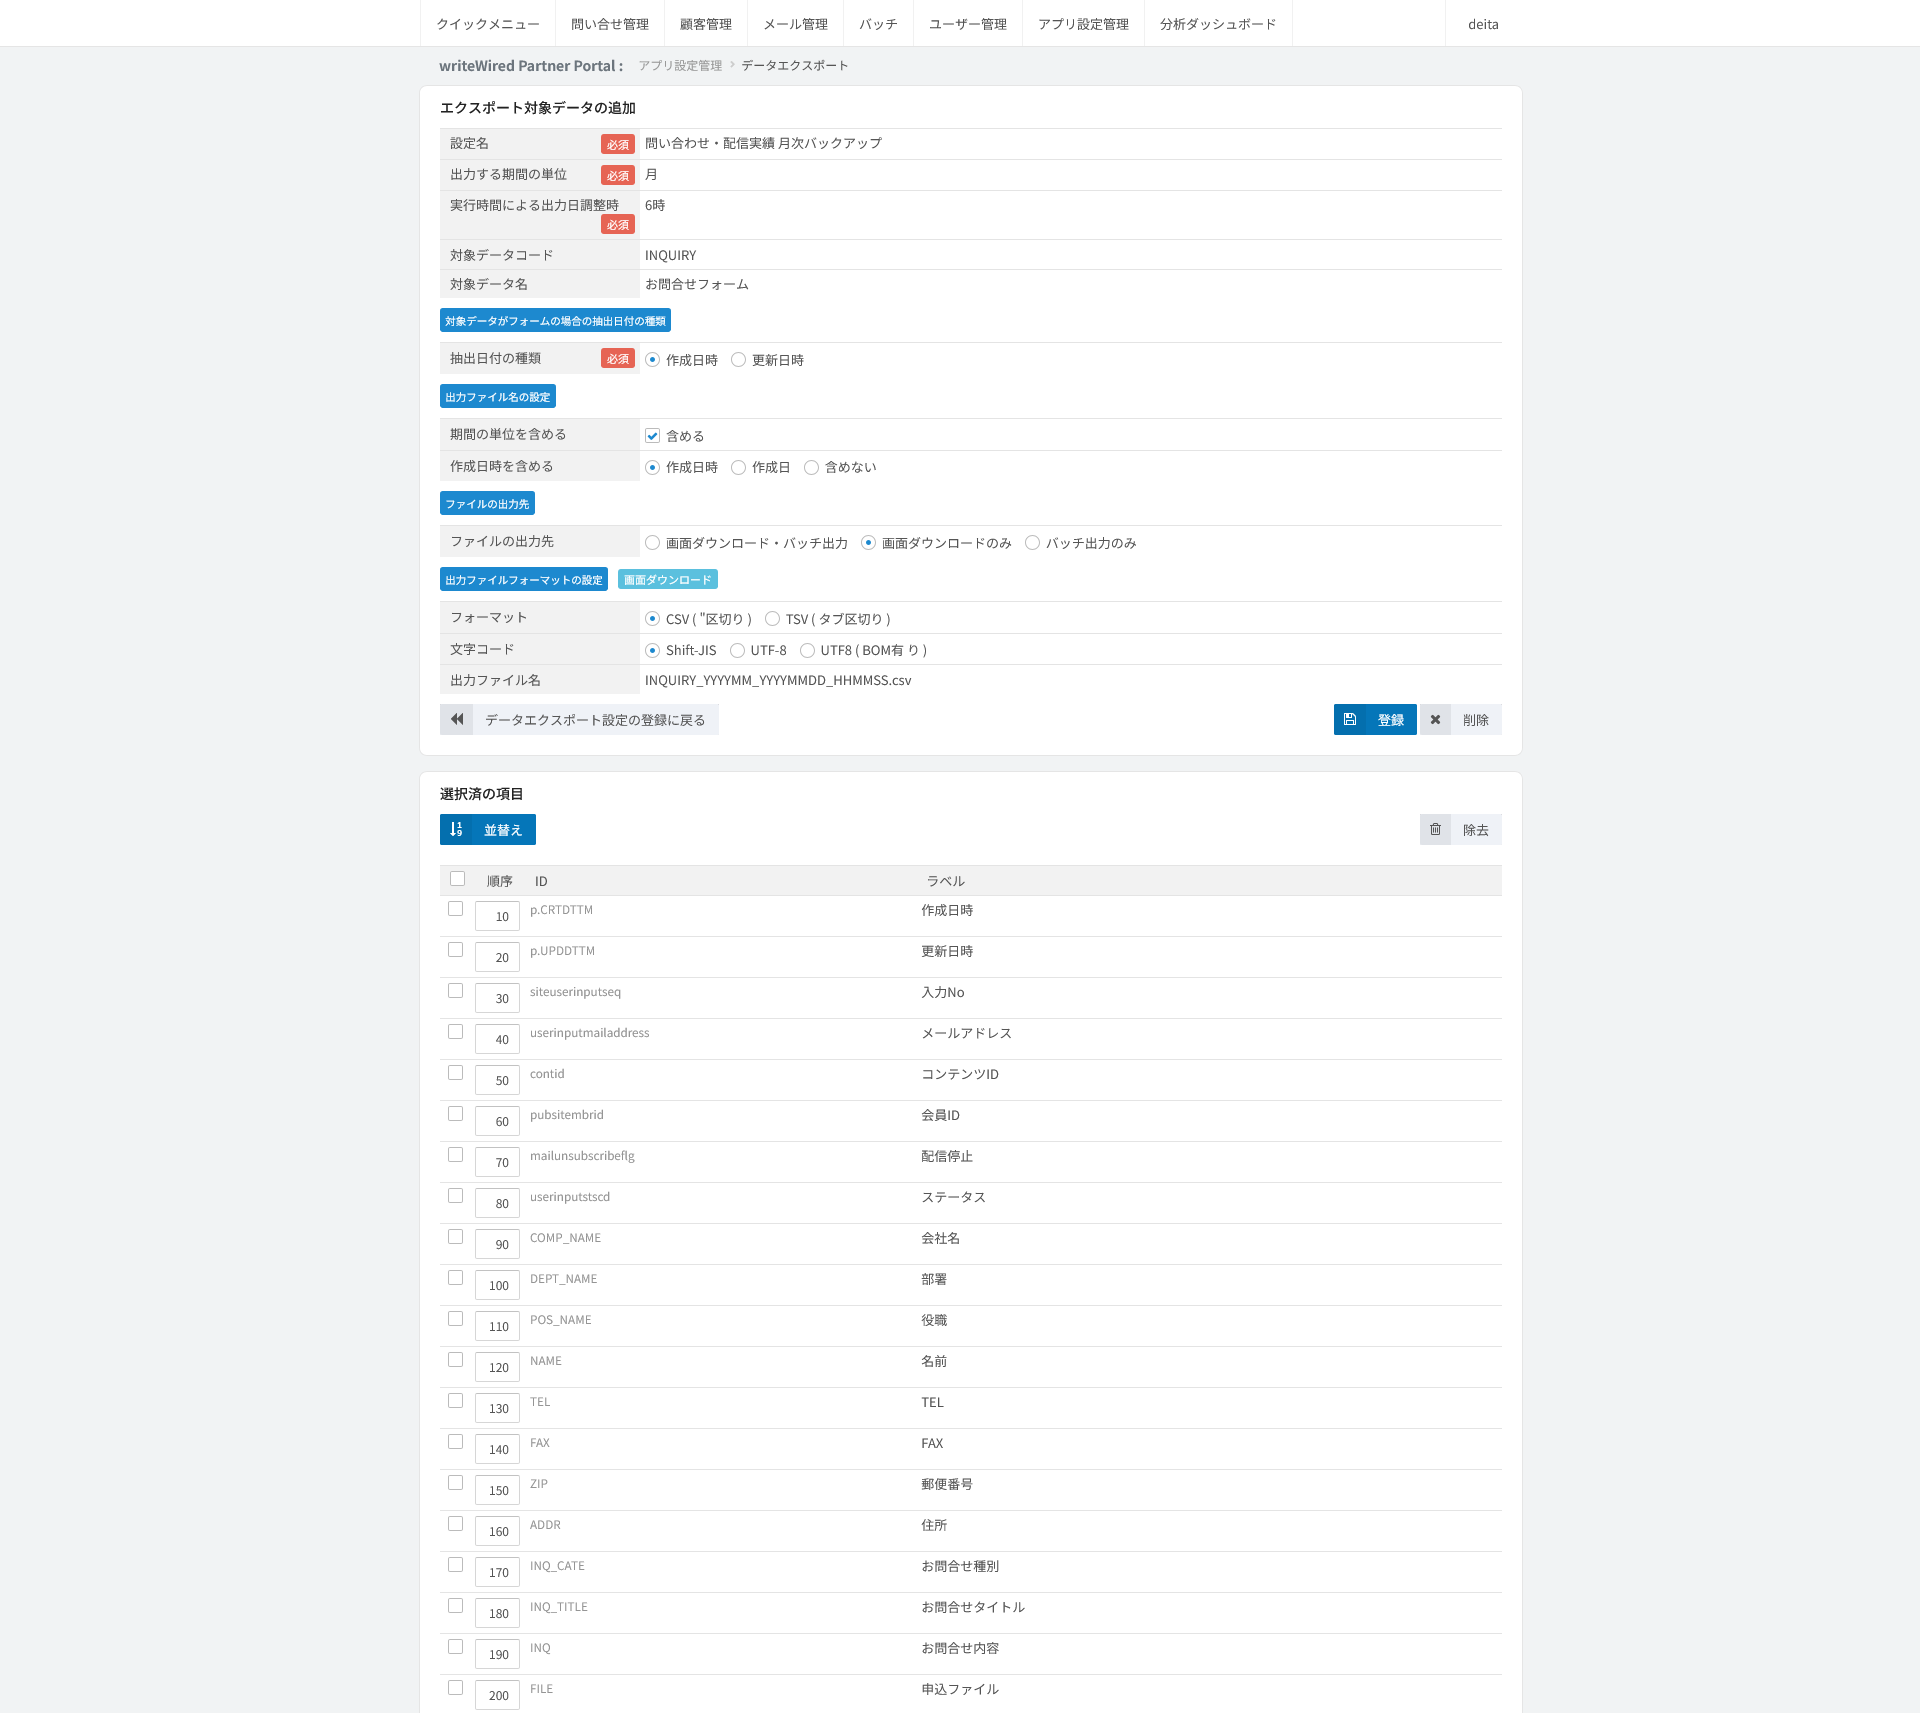Click the double-arrow back icon

tap(457, 719)
